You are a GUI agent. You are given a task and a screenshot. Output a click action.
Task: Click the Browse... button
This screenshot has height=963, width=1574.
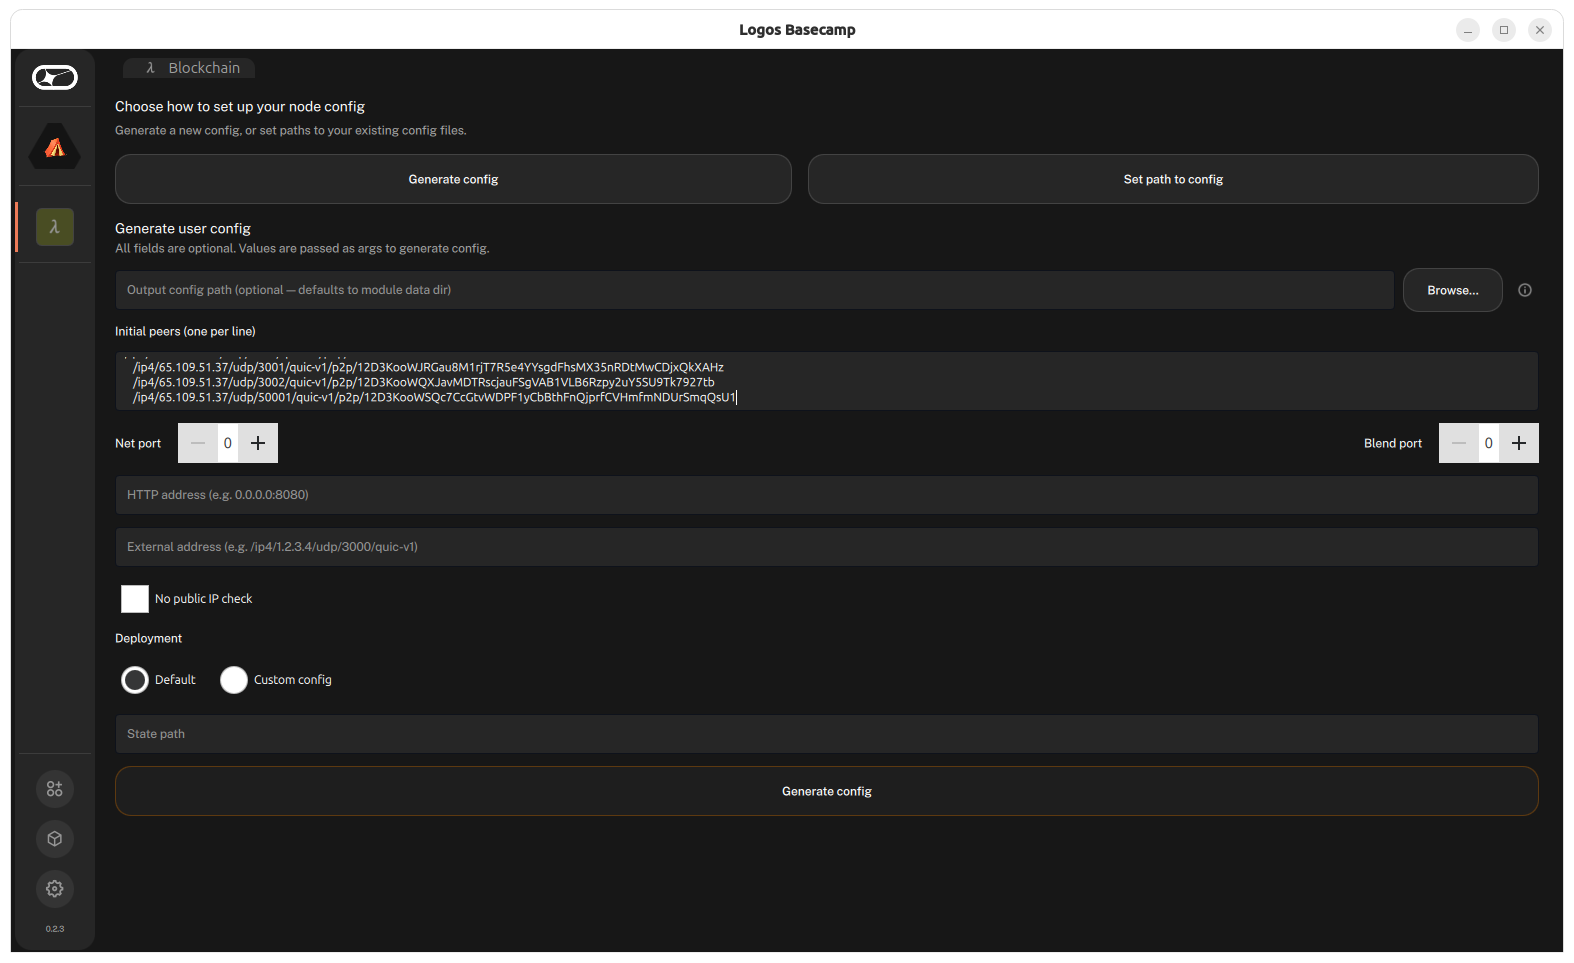[1453, 290]
